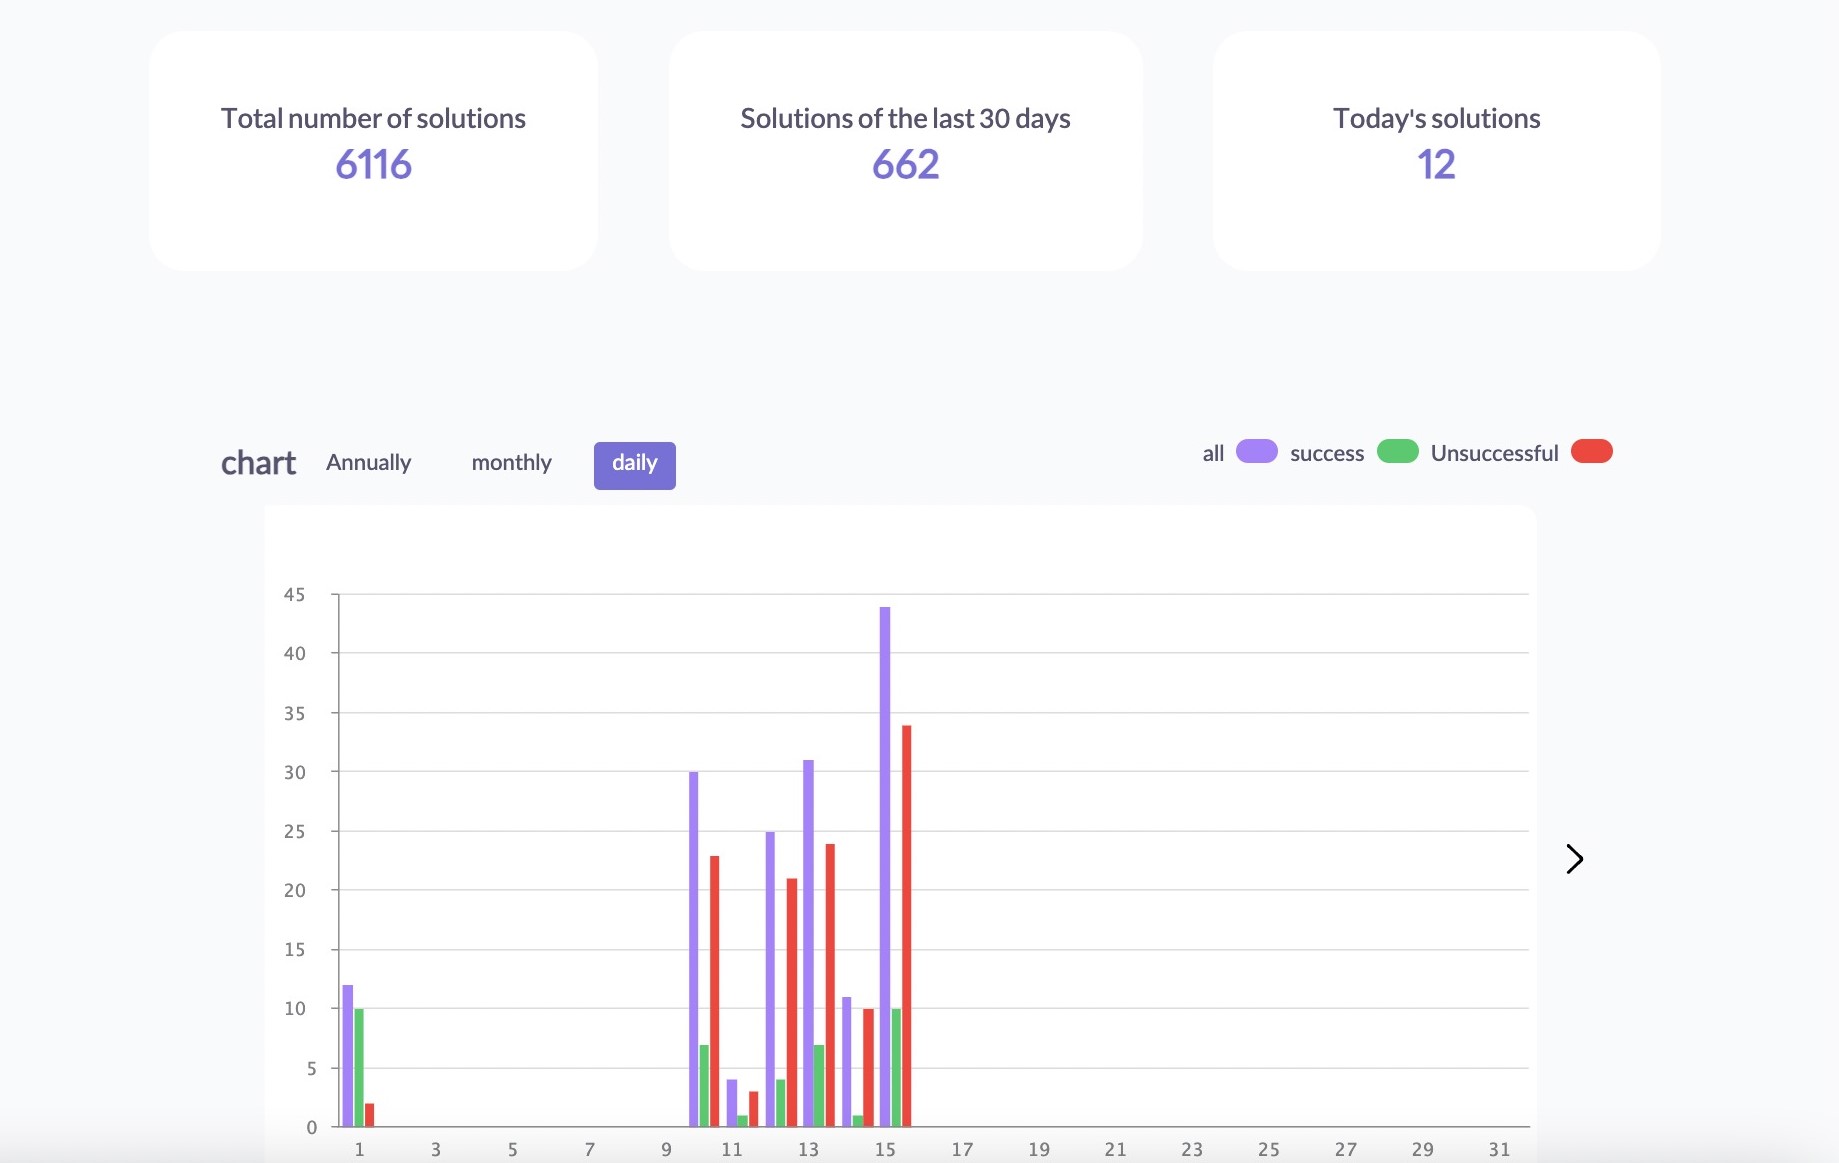Image resolution: width=1839 pixels, height=1163 pixels.
Task: Select the daily chart view button
Action: coord(634,465)
